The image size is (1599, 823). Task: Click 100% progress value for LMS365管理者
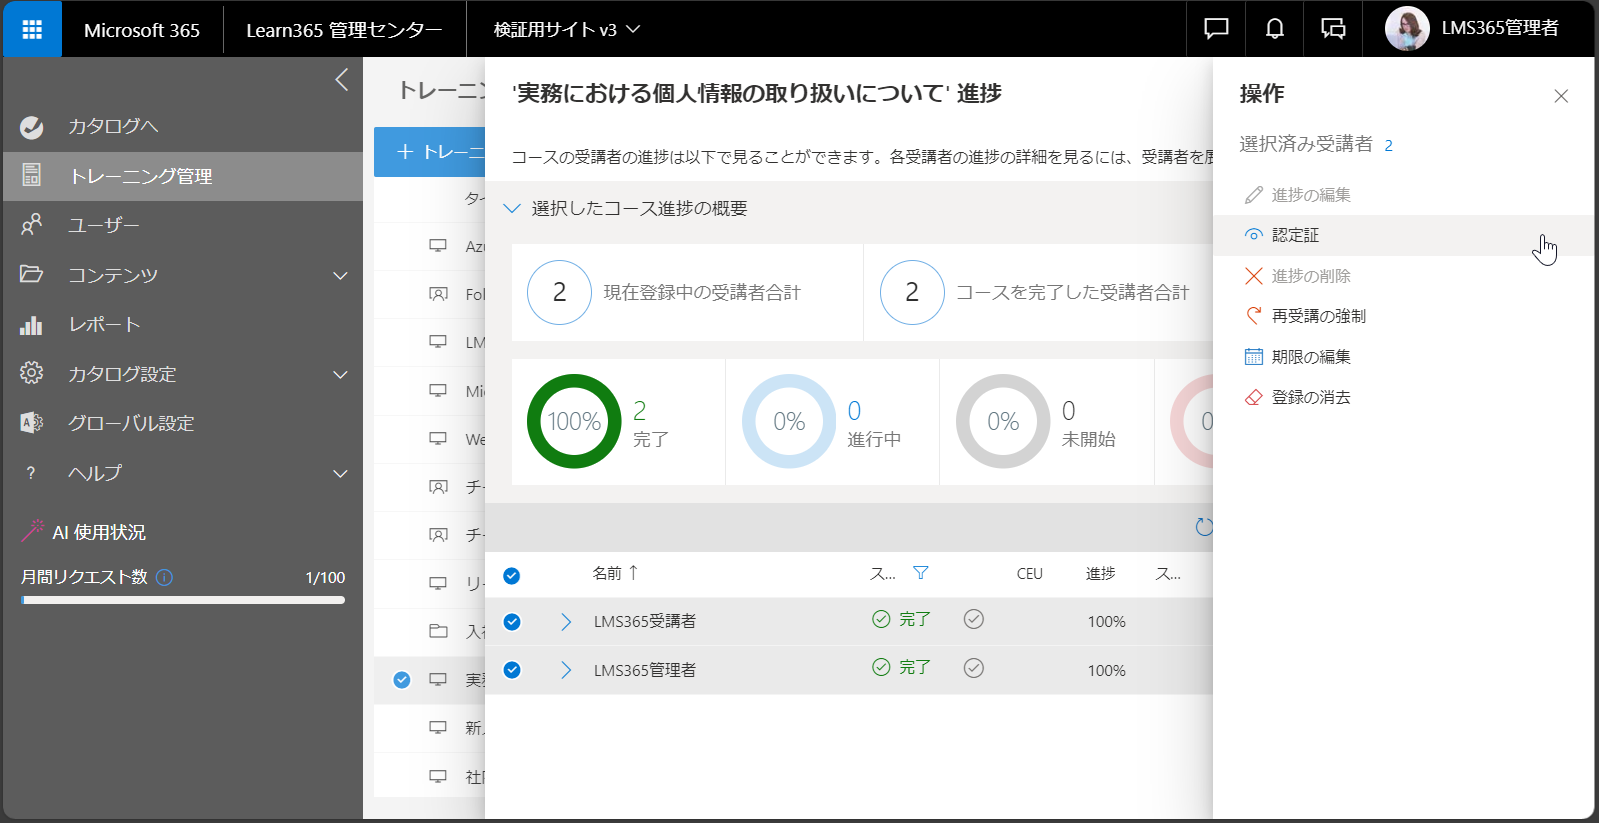1106,670
